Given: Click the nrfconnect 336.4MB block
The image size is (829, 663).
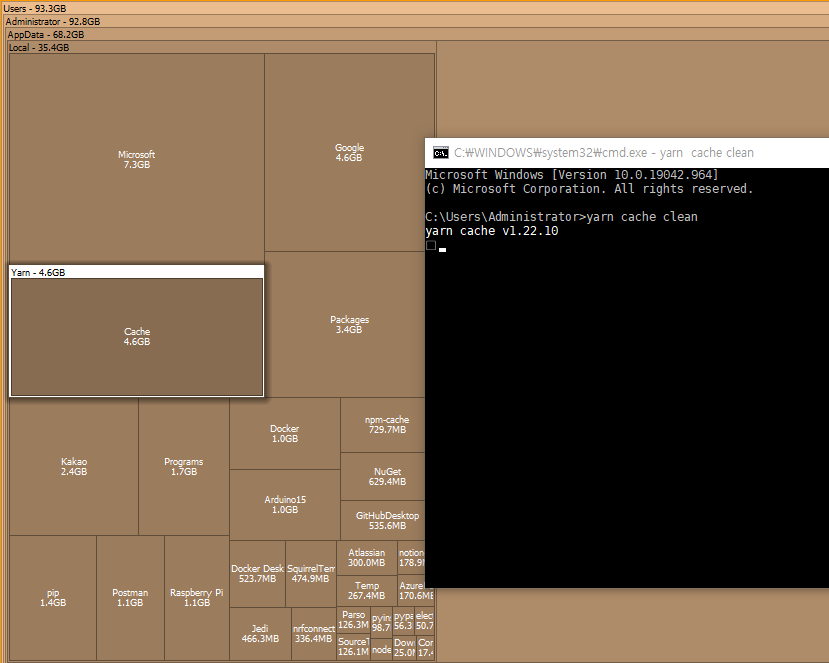Looking at the screenshot, I should 314,633.
